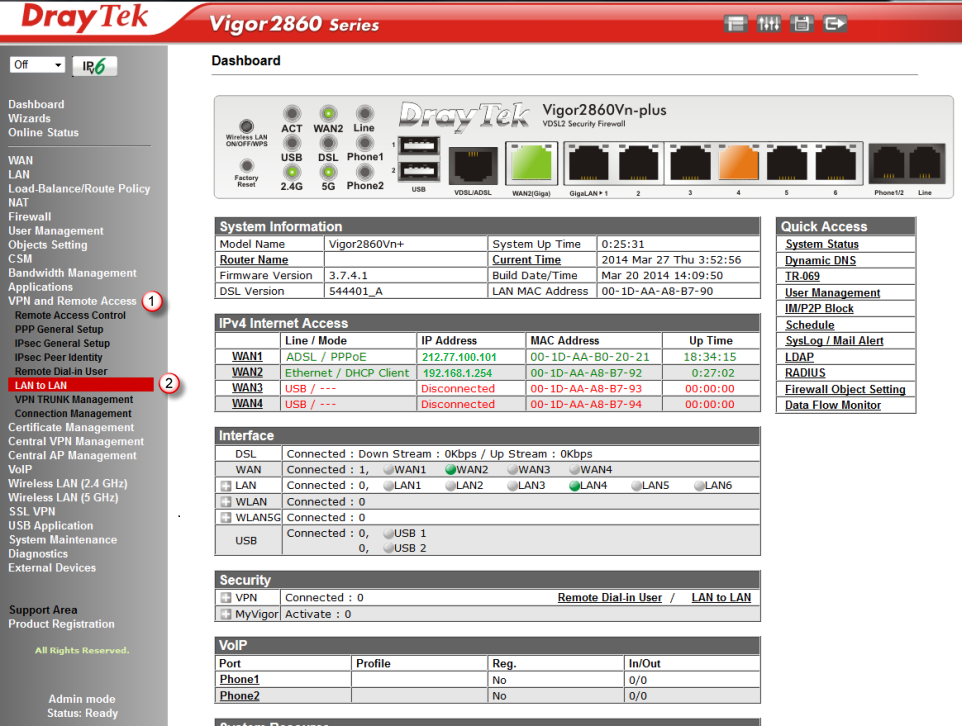The image size is (962, 726).
Task: Expand the LAN row in Interface table
Action: coord(226,485)
